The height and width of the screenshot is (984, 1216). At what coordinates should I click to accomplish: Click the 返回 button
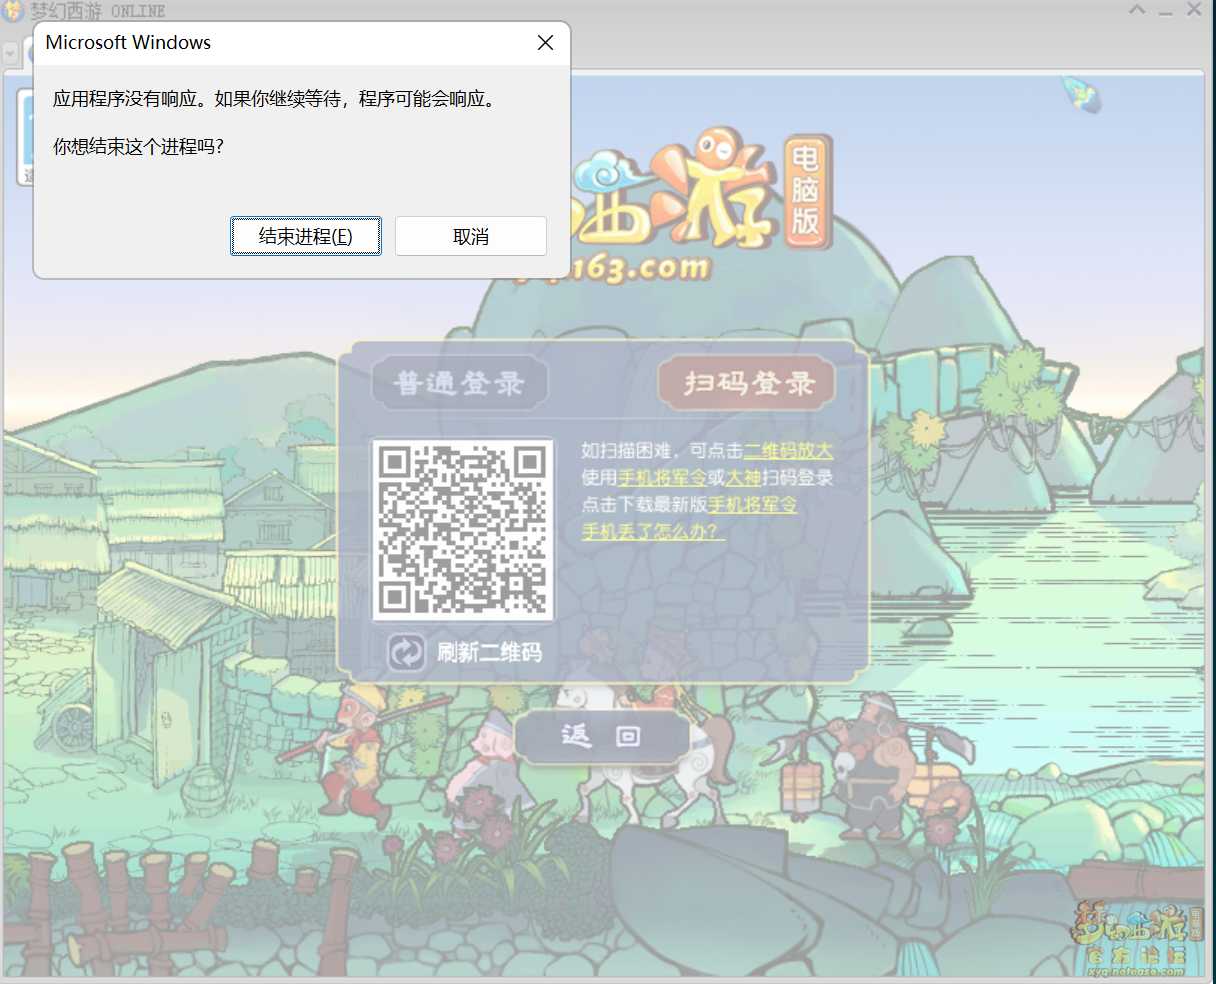[602, 737]
